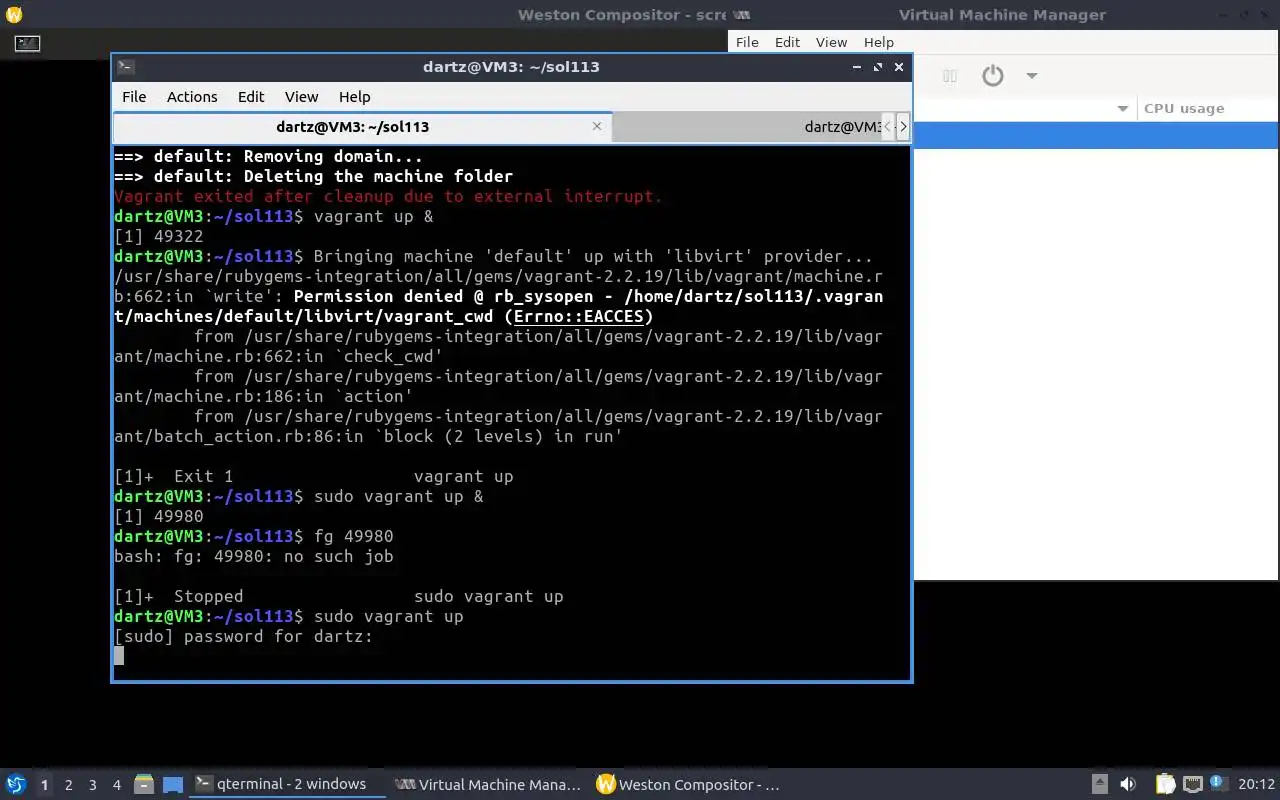Maximize the qterminal window
Viewport: 1280px width, 800px height.
click(x=877, y=67)
